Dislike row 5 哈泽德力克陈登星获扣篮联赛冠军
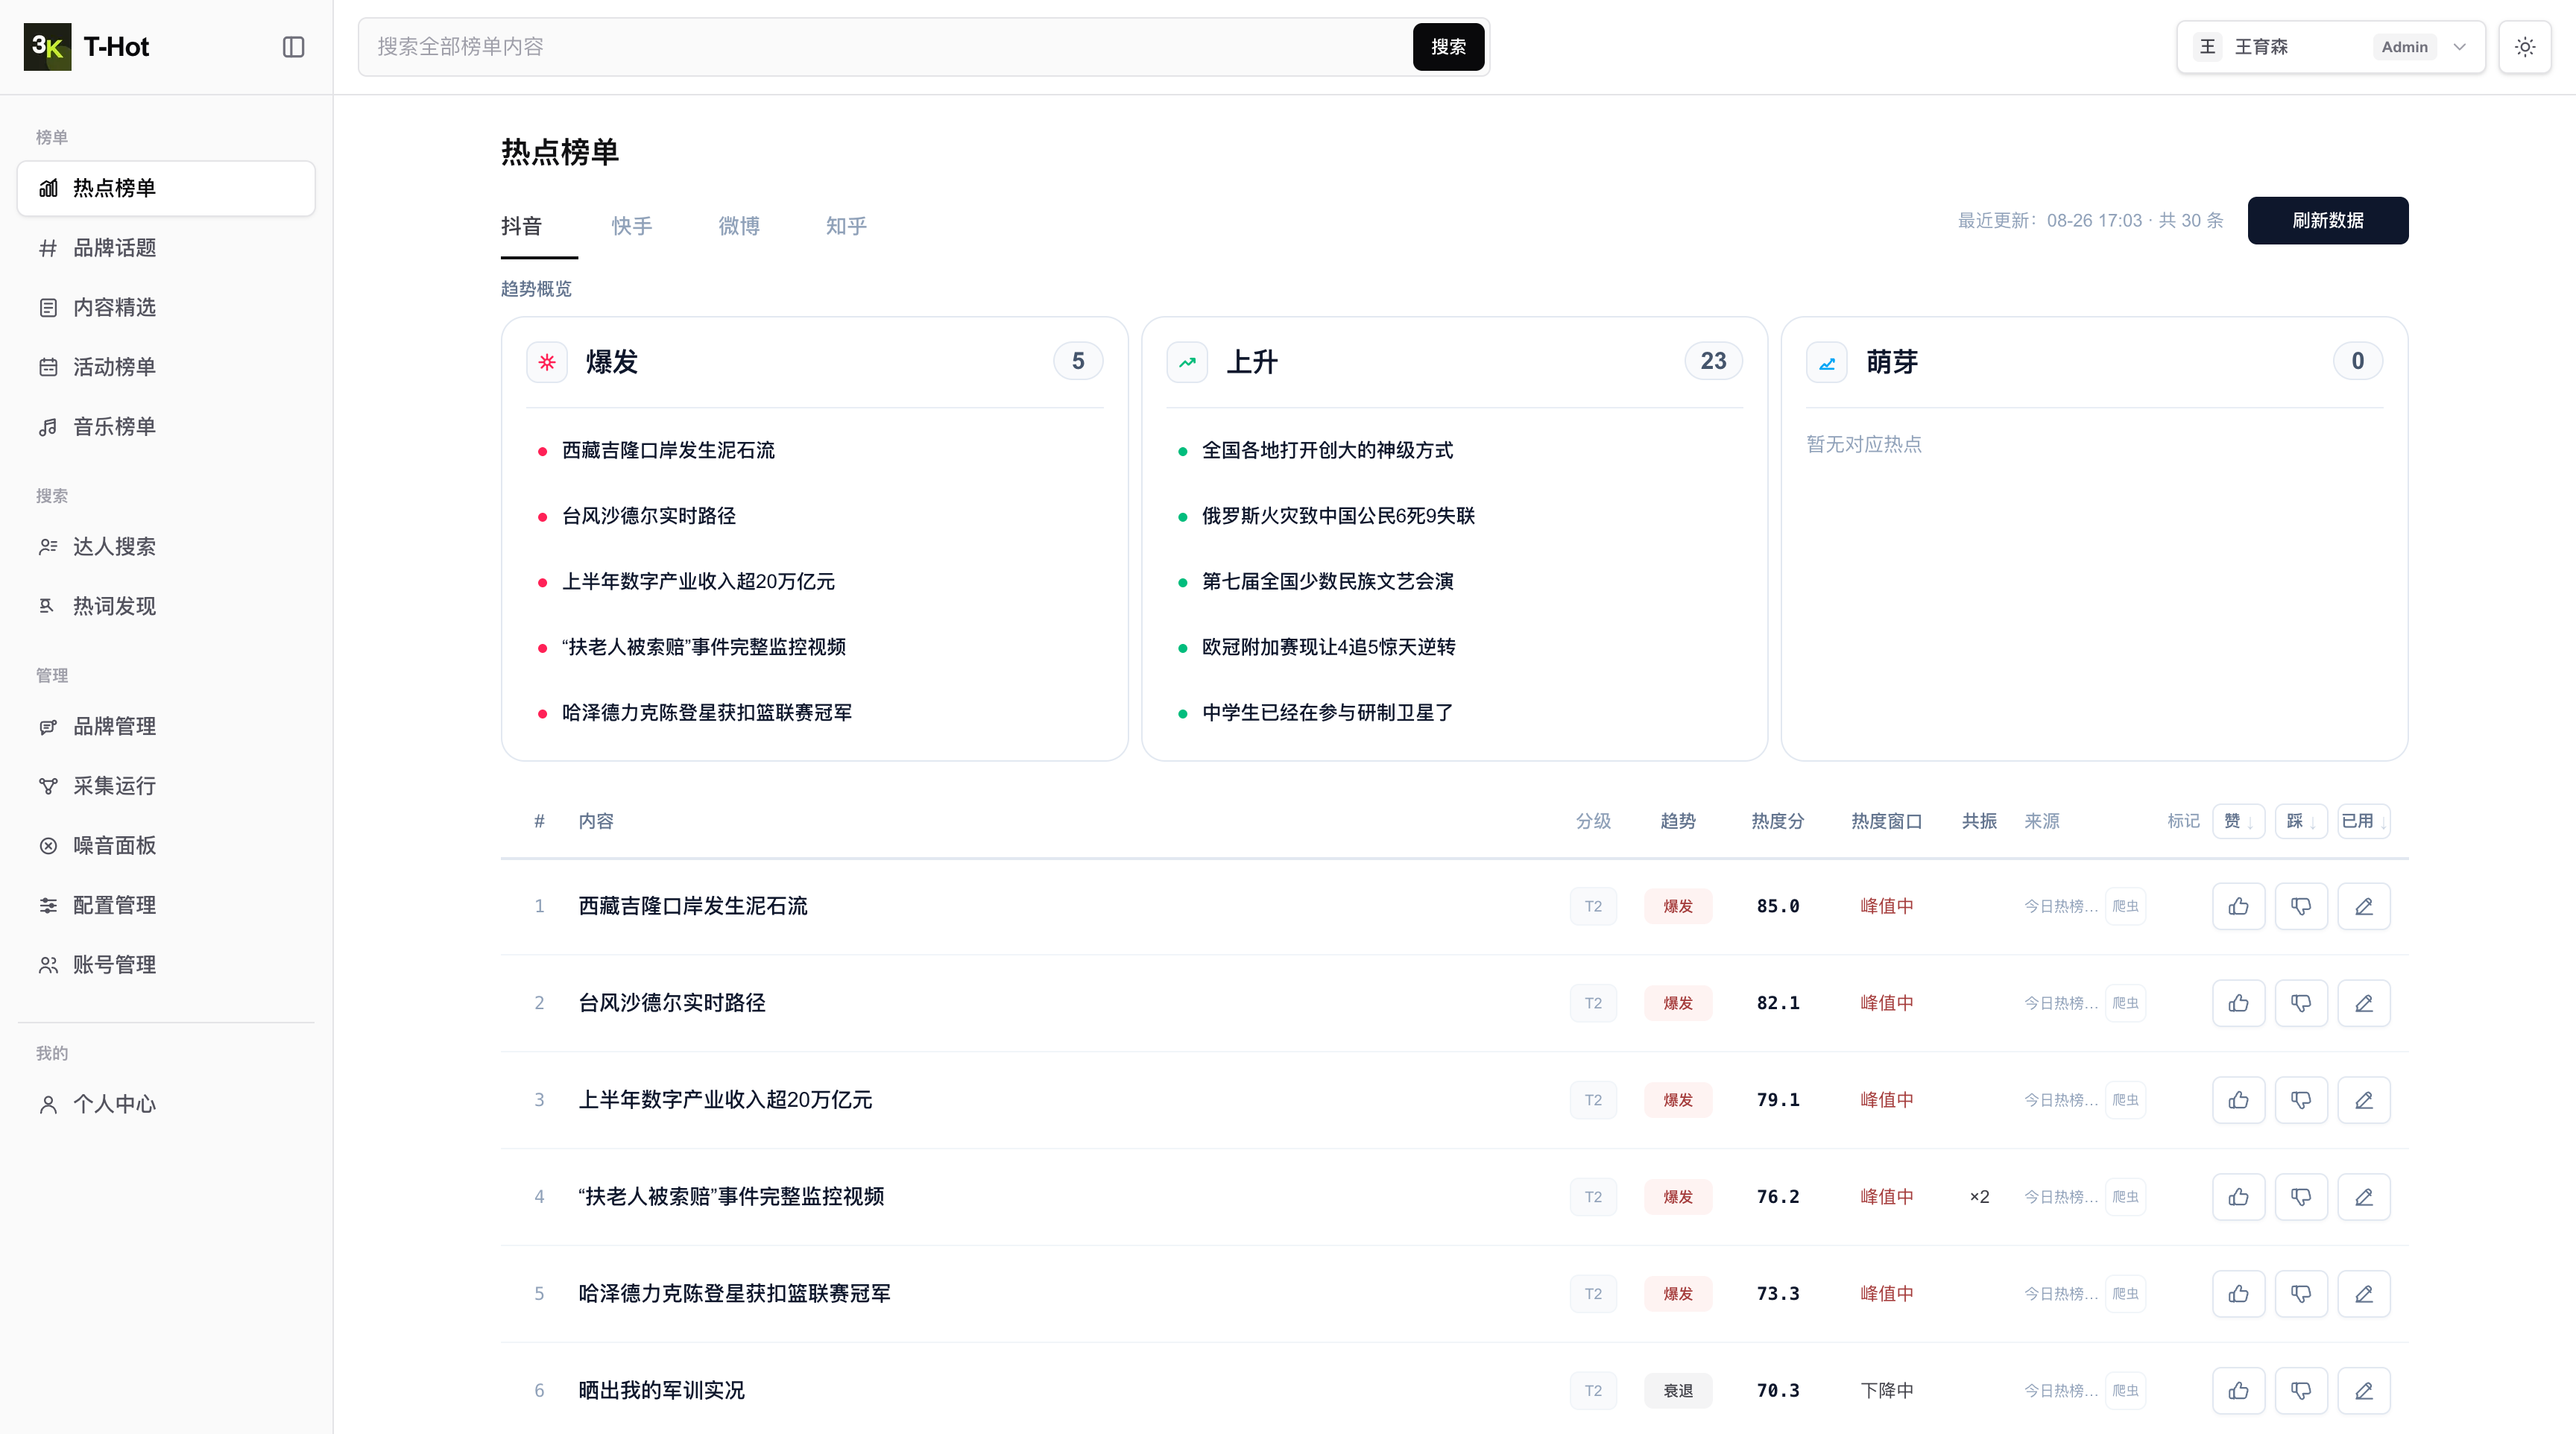Screen dimensions: 2576x1434 [2301, 1294]
